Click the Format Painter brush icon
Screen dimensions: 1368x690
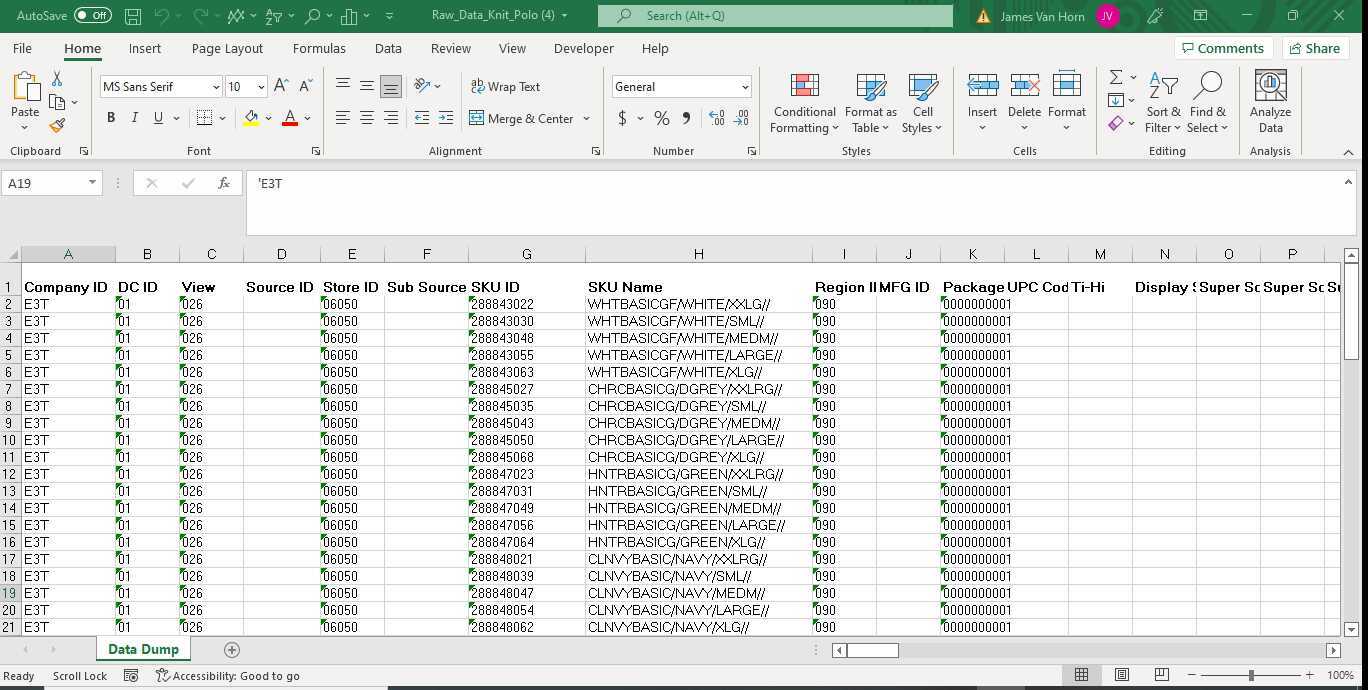(x=57, y=126)
